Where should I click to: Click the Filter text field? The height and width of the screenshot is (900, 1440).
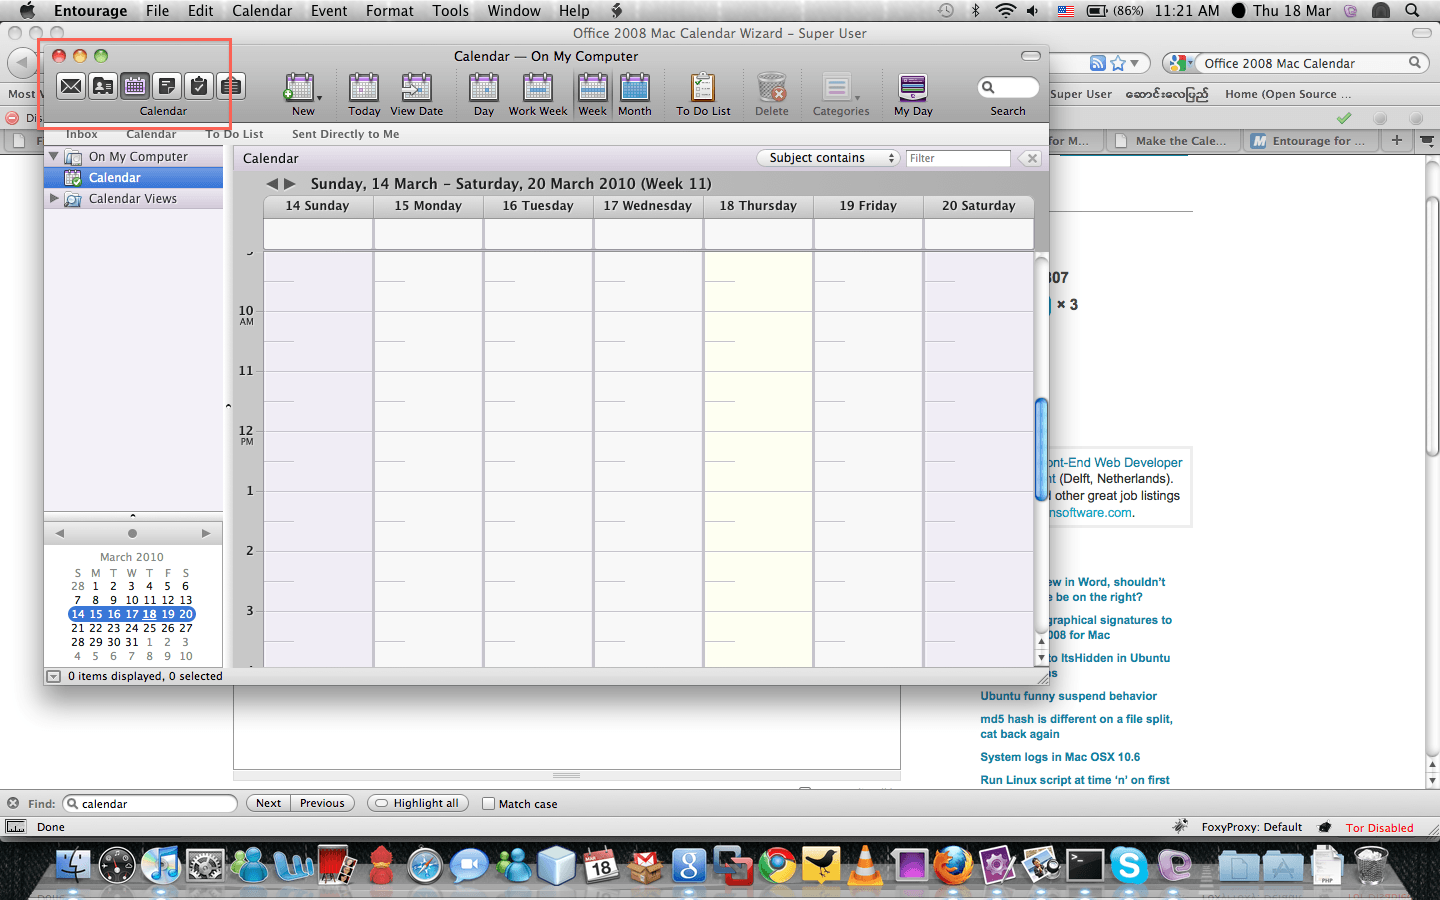point(958,158)
